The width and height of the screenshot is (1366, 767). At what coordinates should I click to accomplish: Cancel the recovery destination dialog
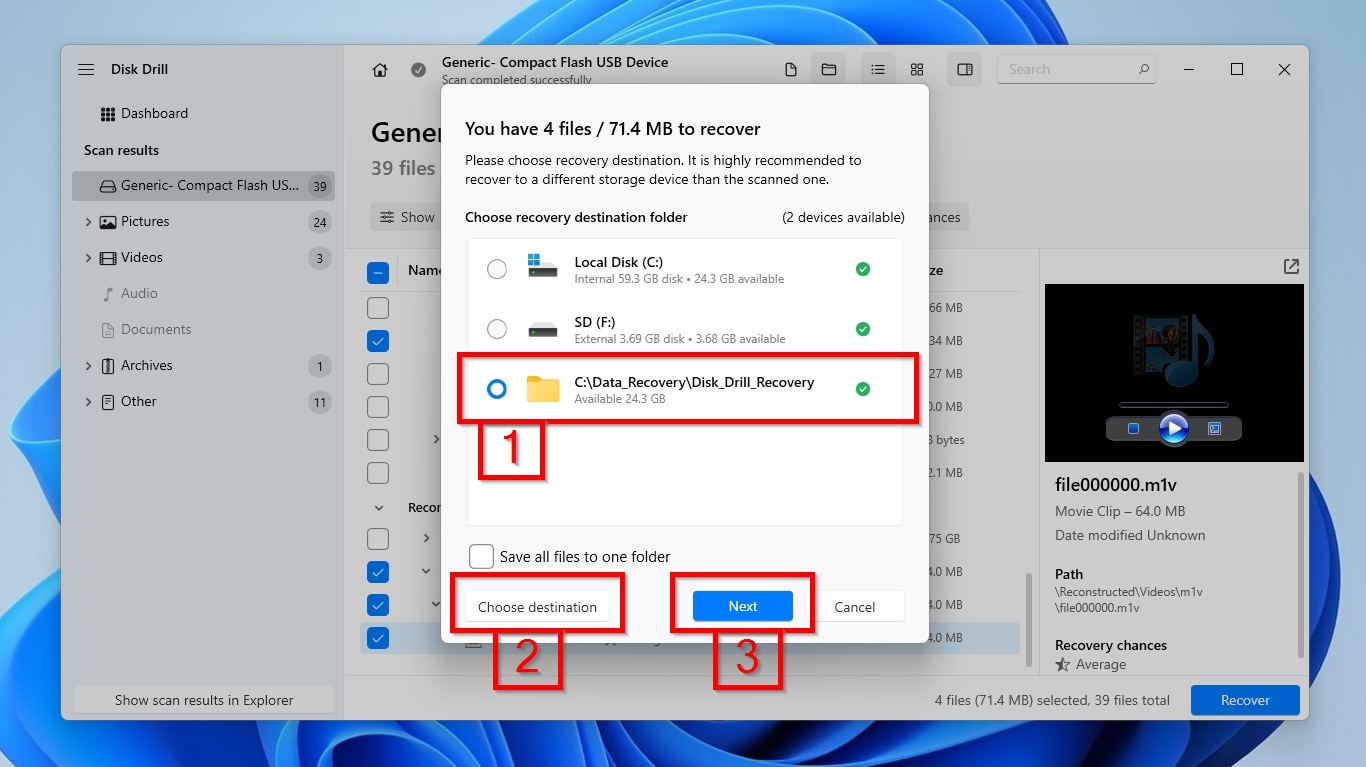855,607
